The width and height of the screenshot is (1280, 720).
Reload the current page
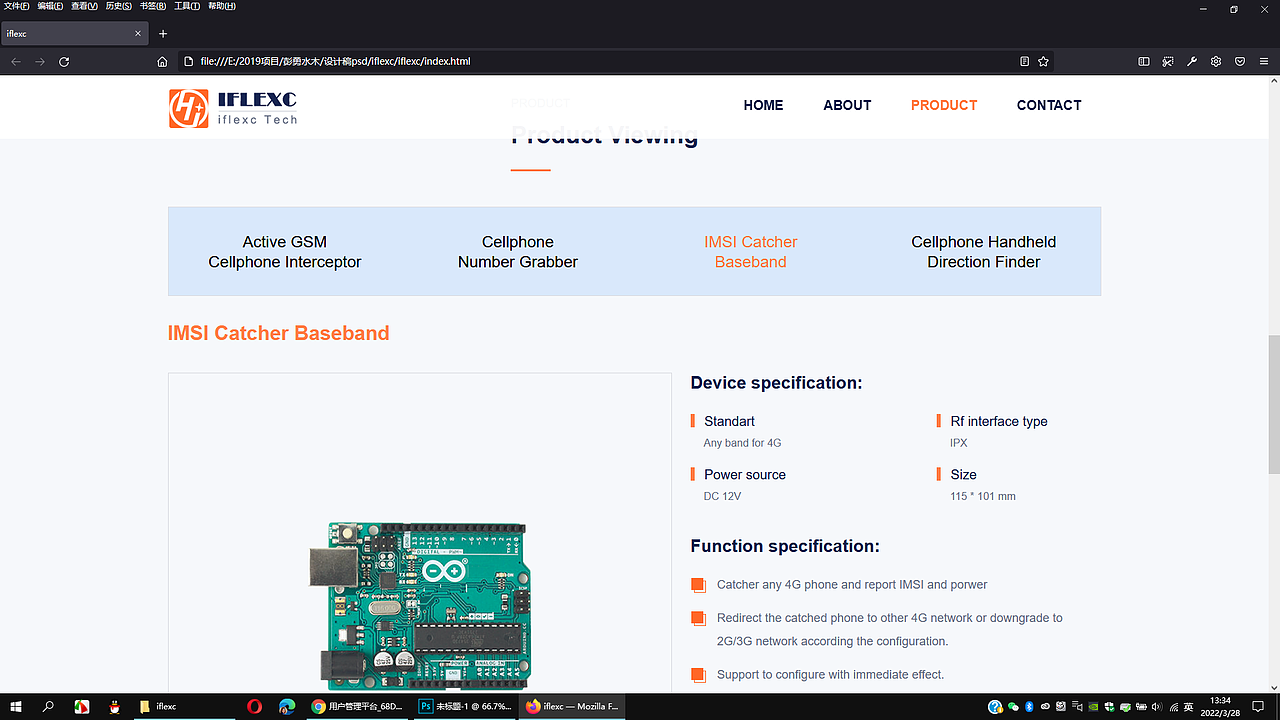tap(64, 61)
